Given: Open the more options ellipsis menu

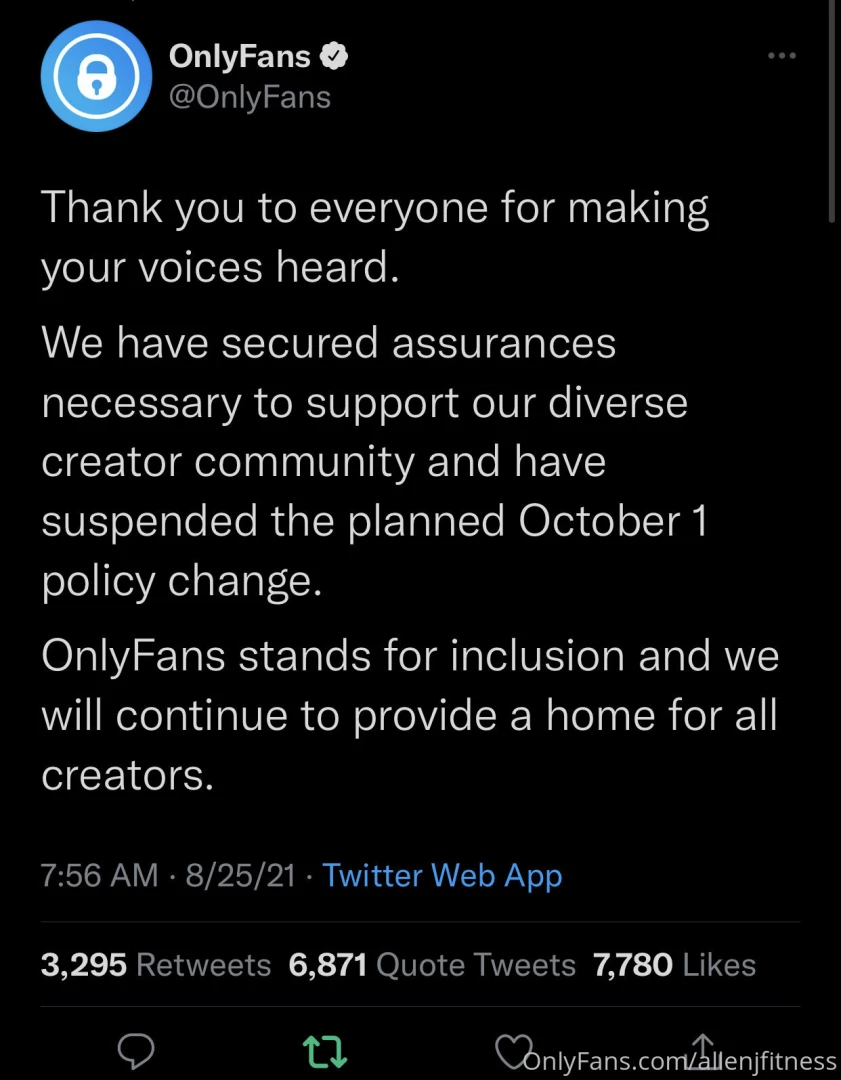Looking at the screenshot, I should pos(781,56).
